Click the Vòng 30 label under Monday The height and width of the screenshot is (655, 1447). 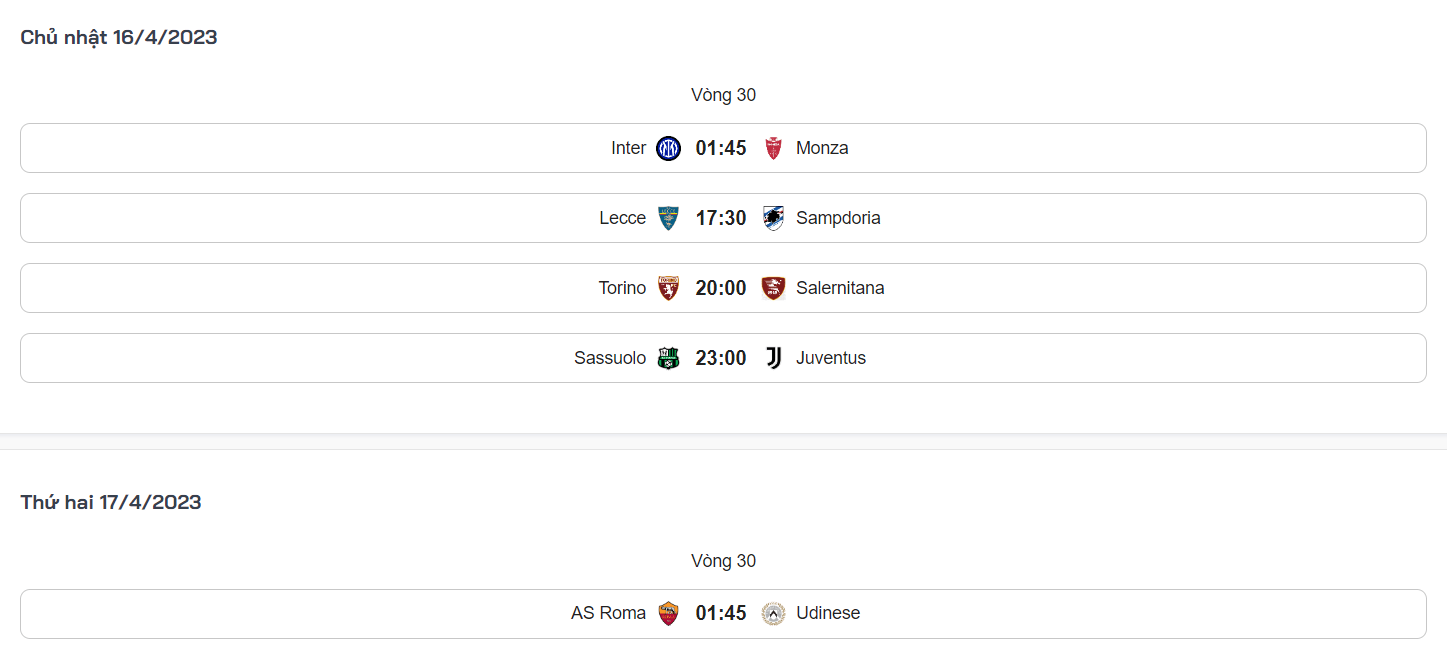(723, 561)
